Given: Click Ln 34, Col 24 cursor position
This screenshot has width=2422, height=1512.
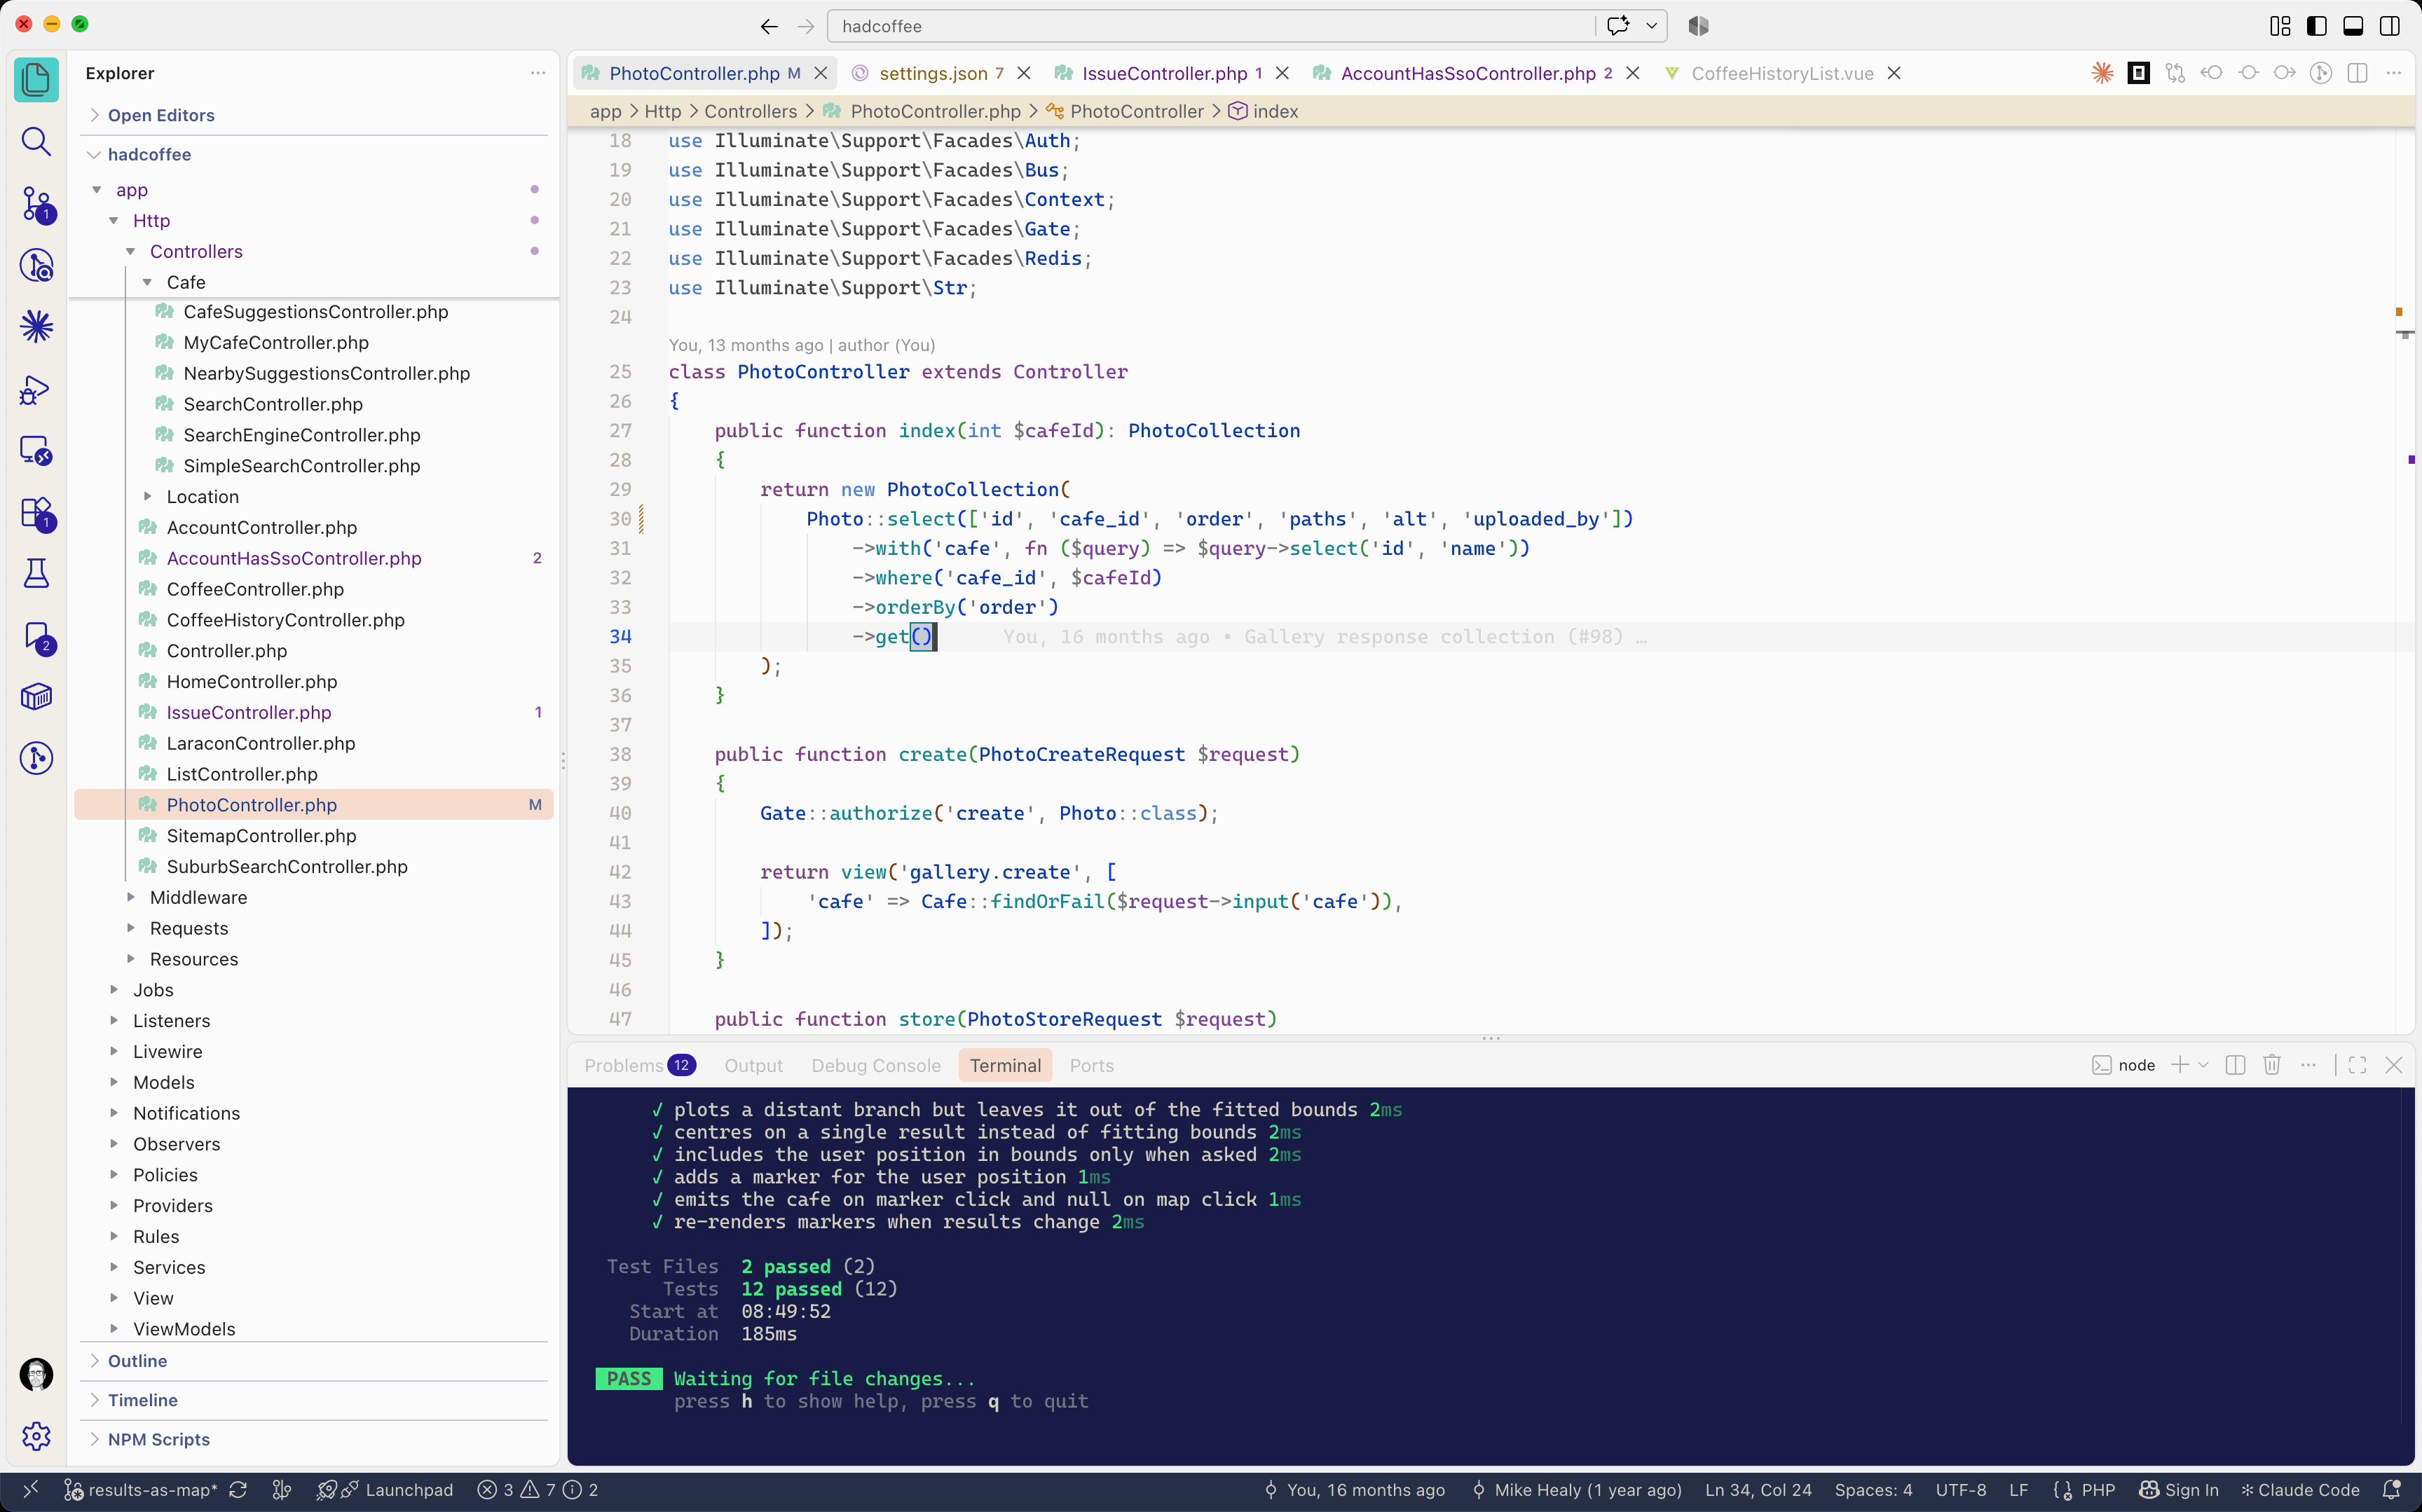Looking at the screenshot, I should pos(1758,1490).
